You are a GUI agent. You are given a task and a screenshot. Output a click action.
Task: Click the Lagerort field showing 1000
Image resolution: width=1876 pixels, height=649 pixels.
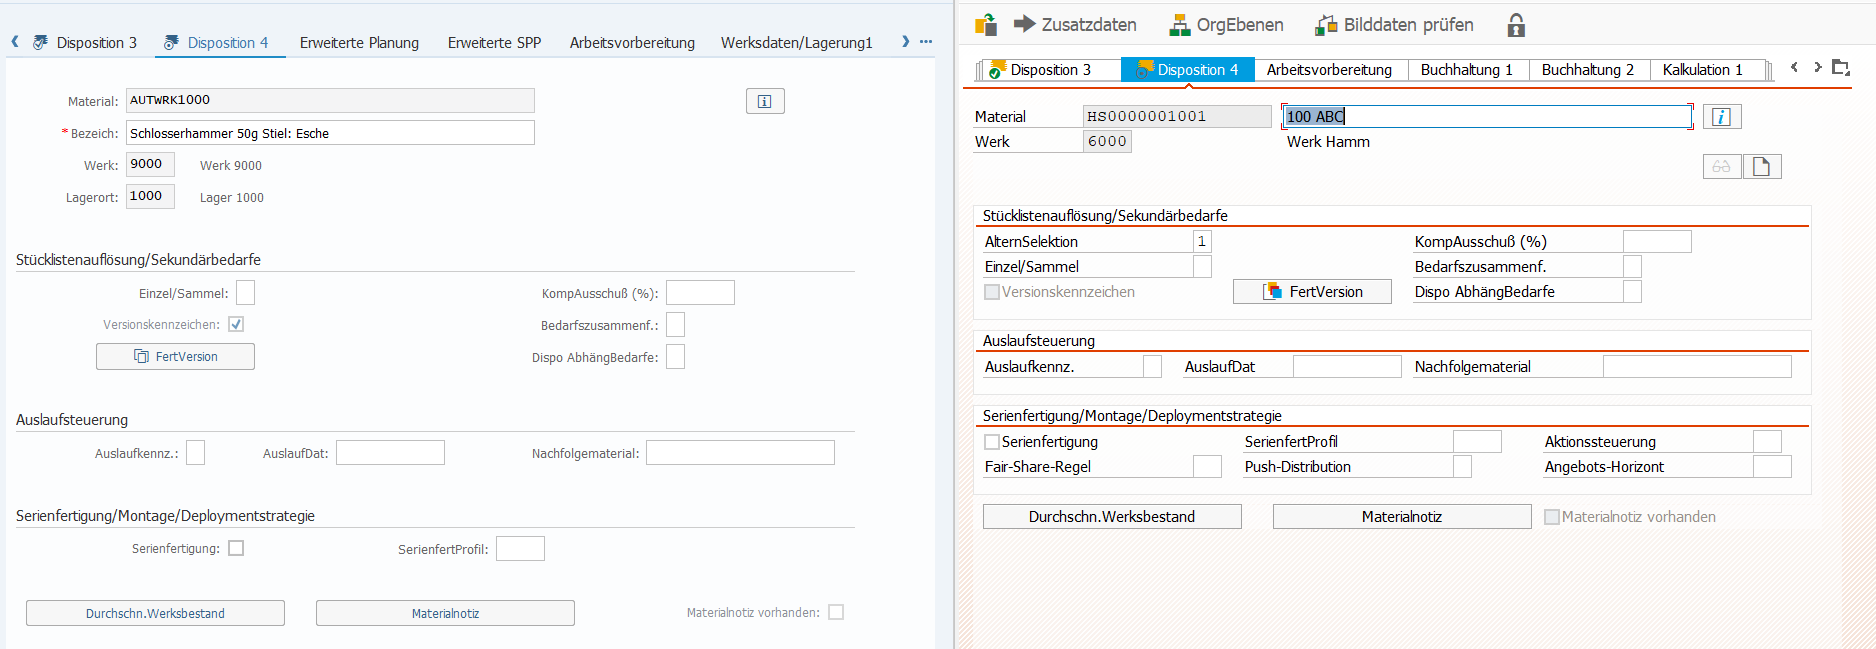click(x=150, y=197)
